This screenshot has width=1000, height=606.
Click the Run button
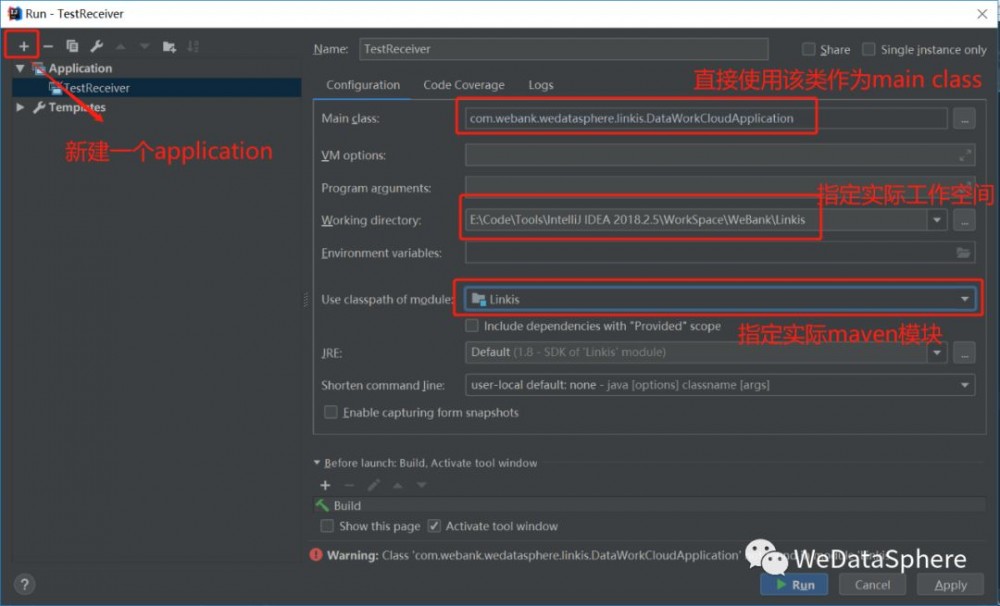(x=794, y=584)
